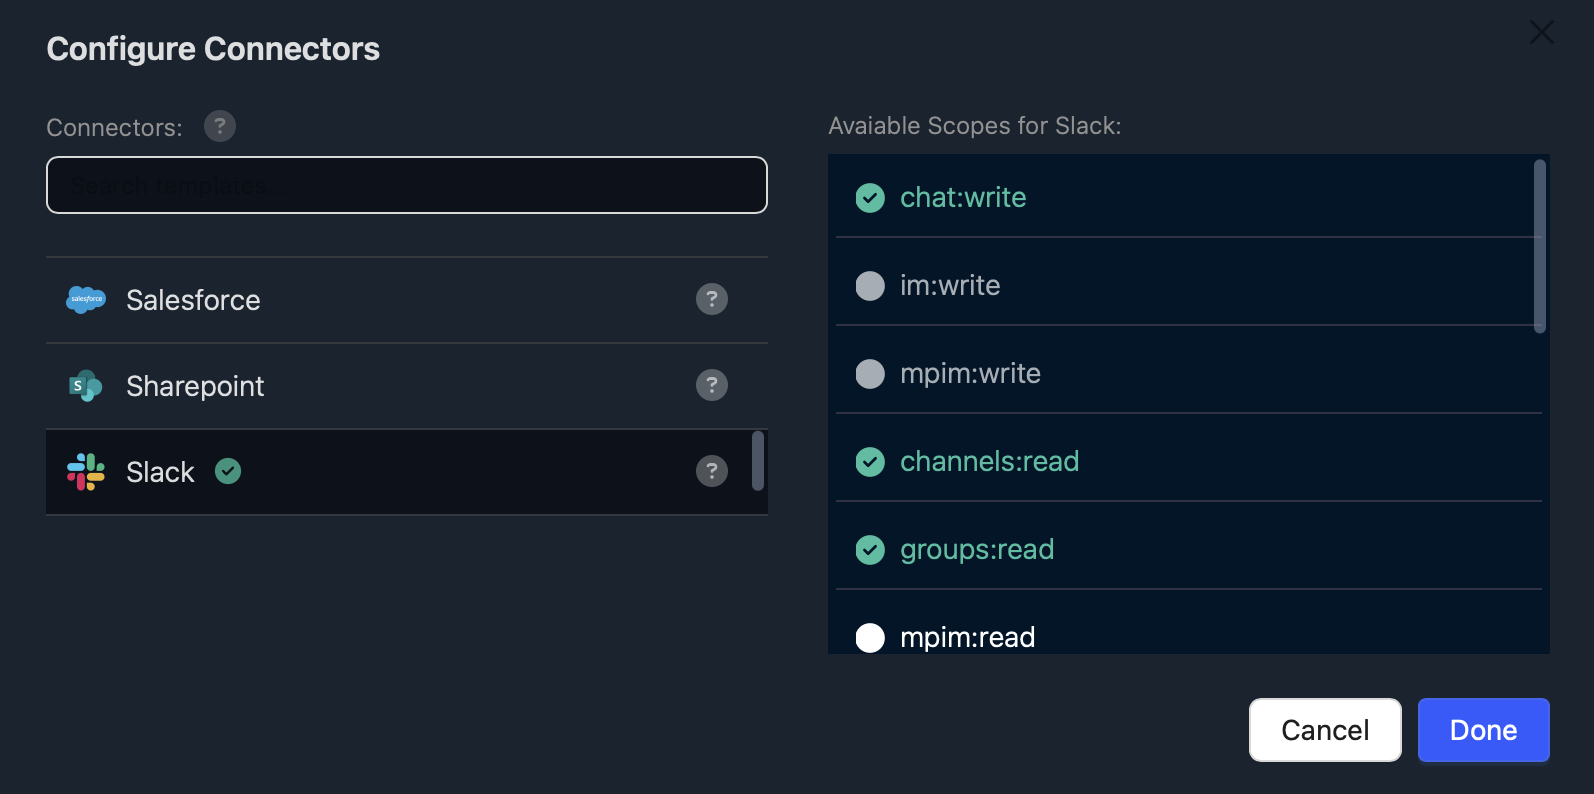Toggle the mpim:read scope
The height and width of the screenshot is (794, 1594).
870,637
